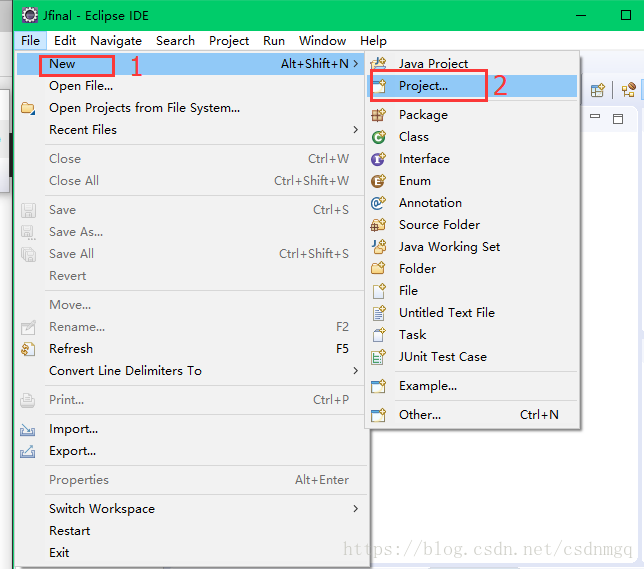Select Interface in New submenu
644x569 pixels.
pos(472,159)
